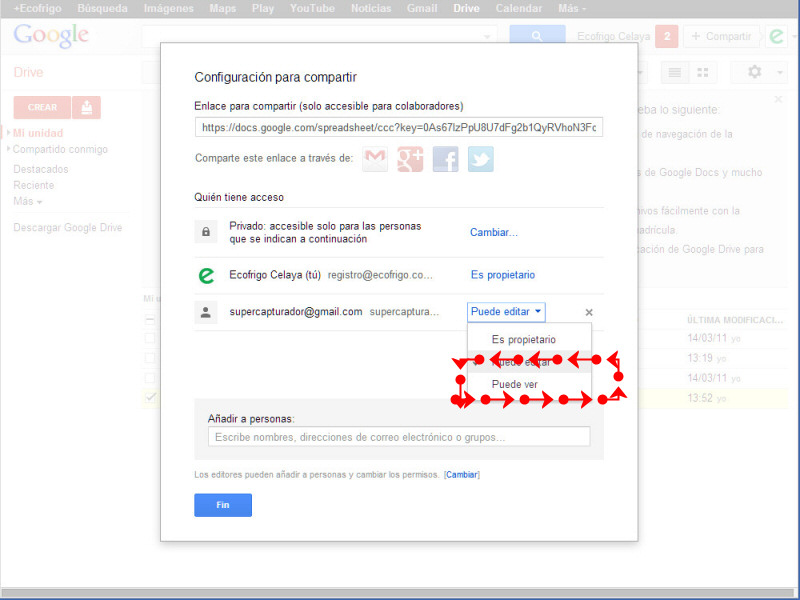Click upload icon next to CREAR
Viewport: 800px width, 600px height.
86,107
